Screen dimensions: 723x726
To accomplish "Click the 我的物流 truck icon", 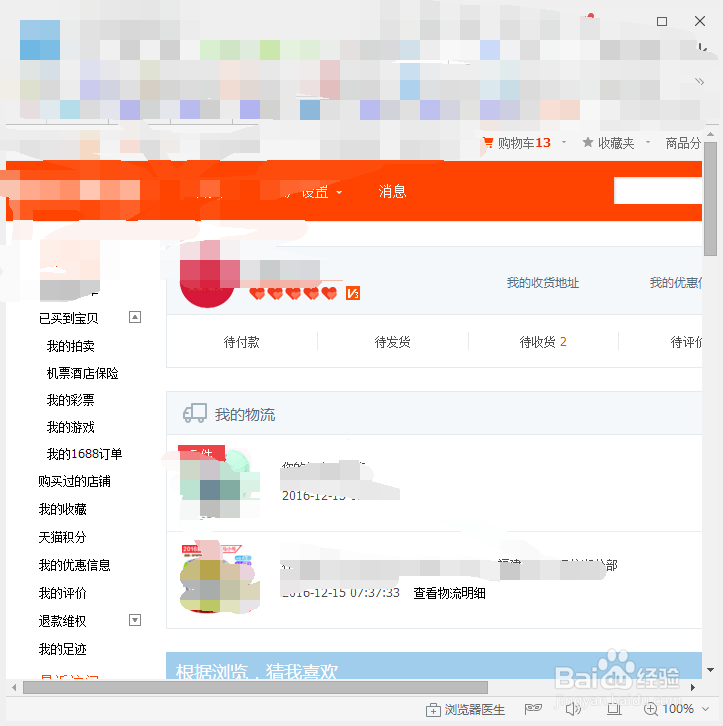I will point(195,413).
